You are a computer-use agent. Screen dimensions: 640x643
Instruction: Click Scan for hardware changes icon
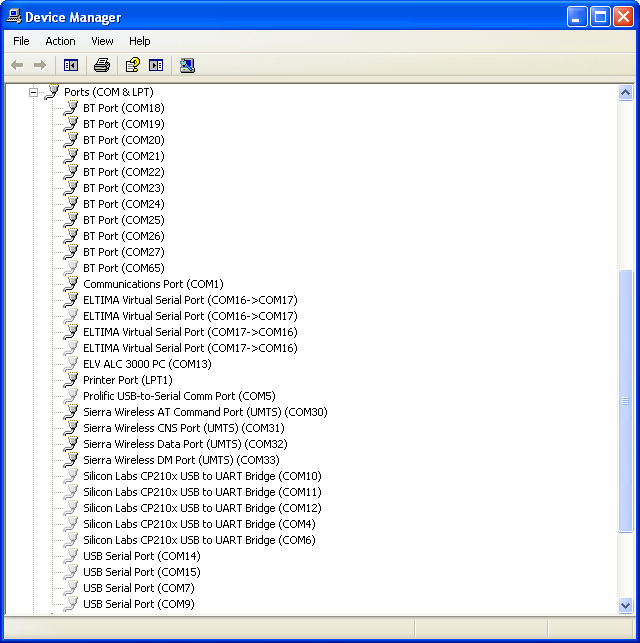click(187, 65)
